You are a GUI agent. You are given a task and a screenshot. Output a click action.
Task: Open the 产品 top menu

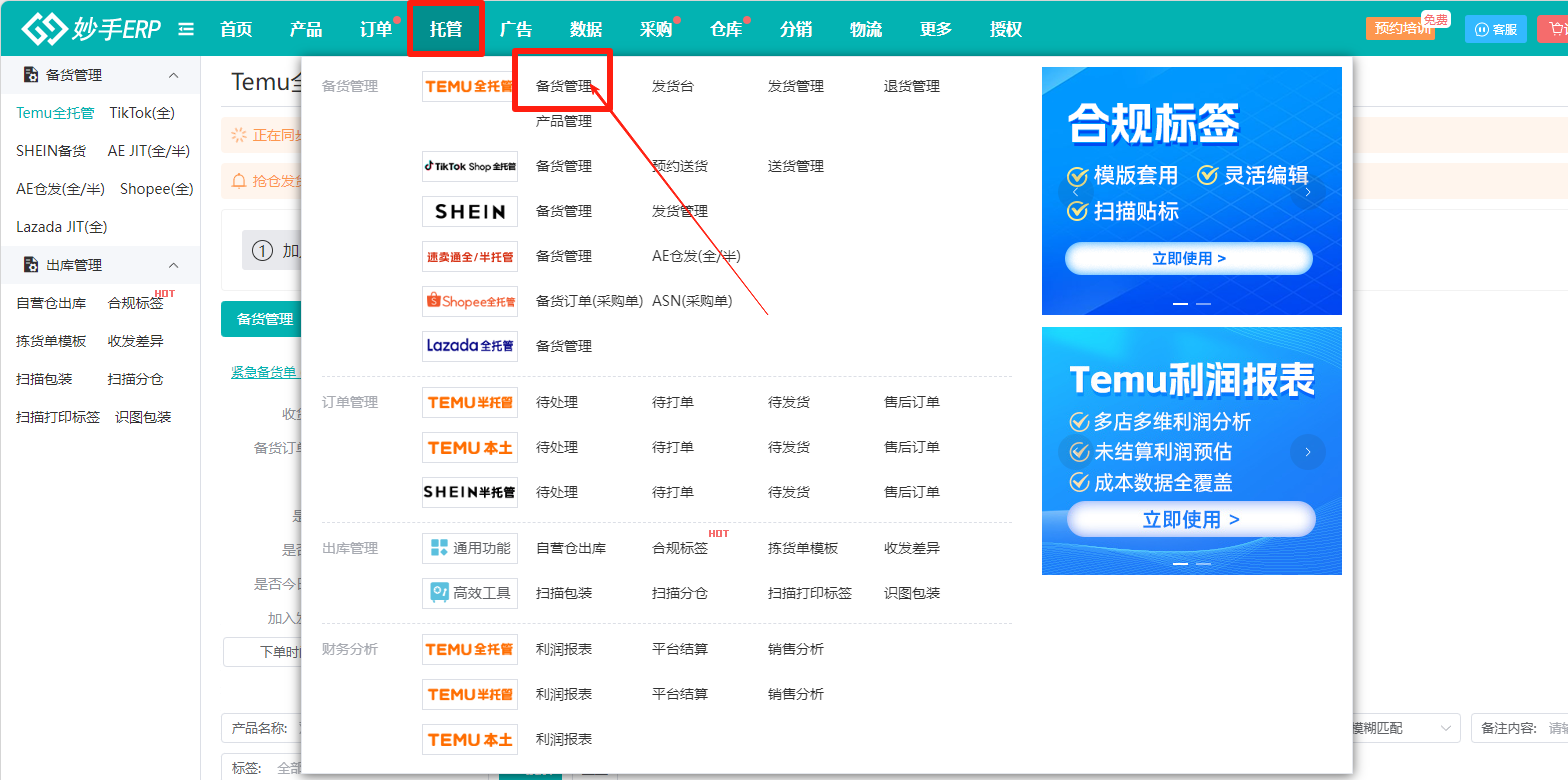[x=306, y=29]
